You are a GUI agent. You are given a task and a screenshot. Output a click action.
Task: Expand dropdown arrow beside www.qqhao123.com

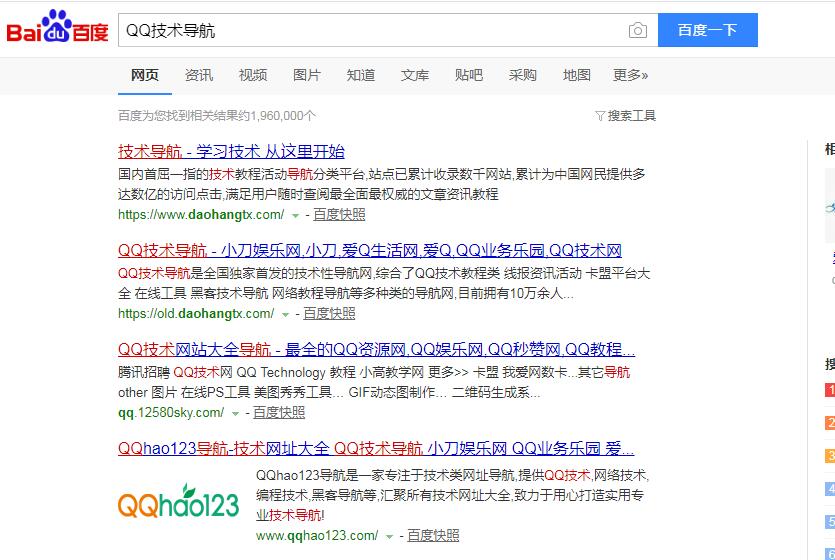coord(389,537)
